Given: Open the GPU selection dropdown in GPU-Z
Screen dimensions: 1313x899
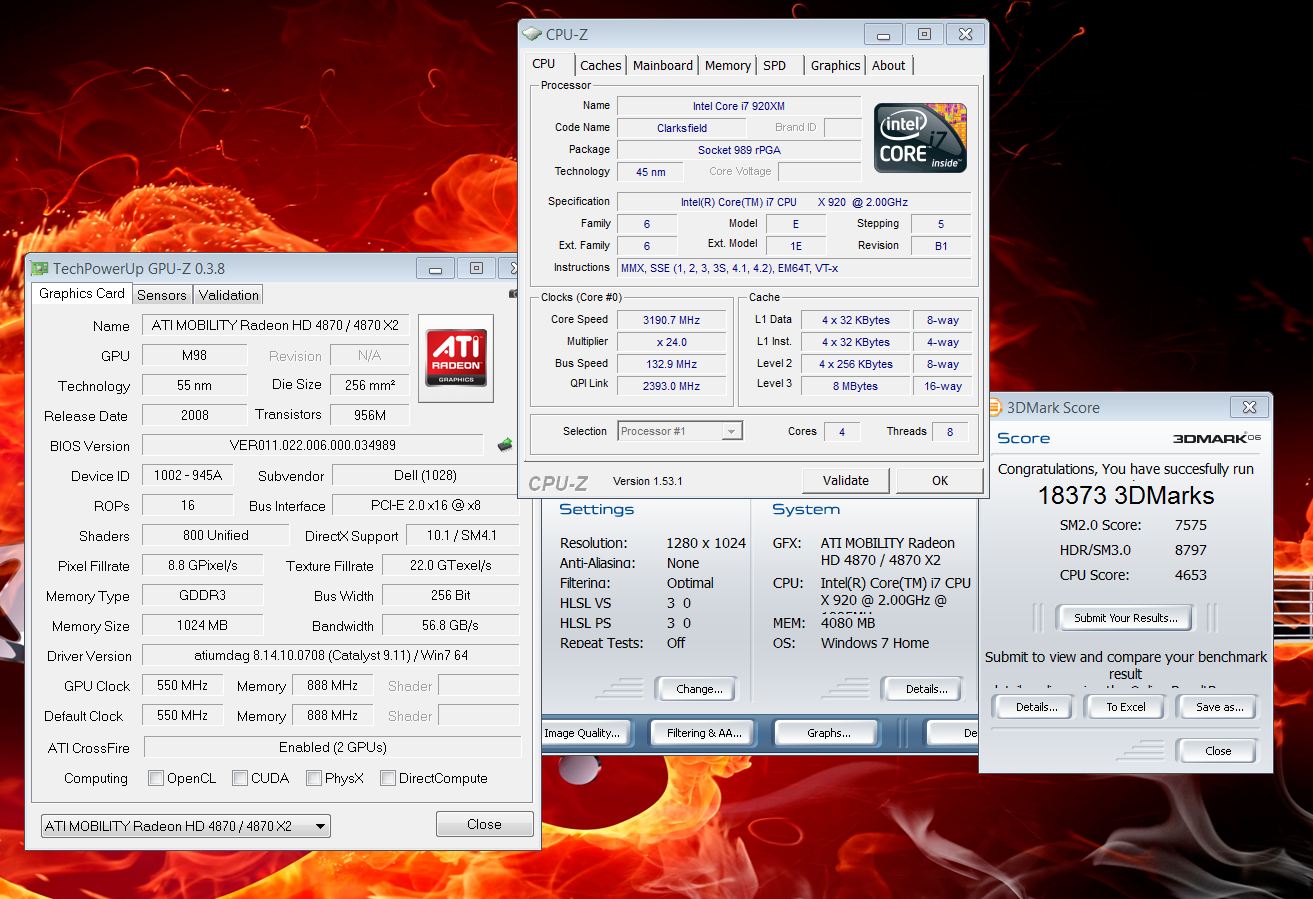Looking at the screenshot, I should 185,826.
